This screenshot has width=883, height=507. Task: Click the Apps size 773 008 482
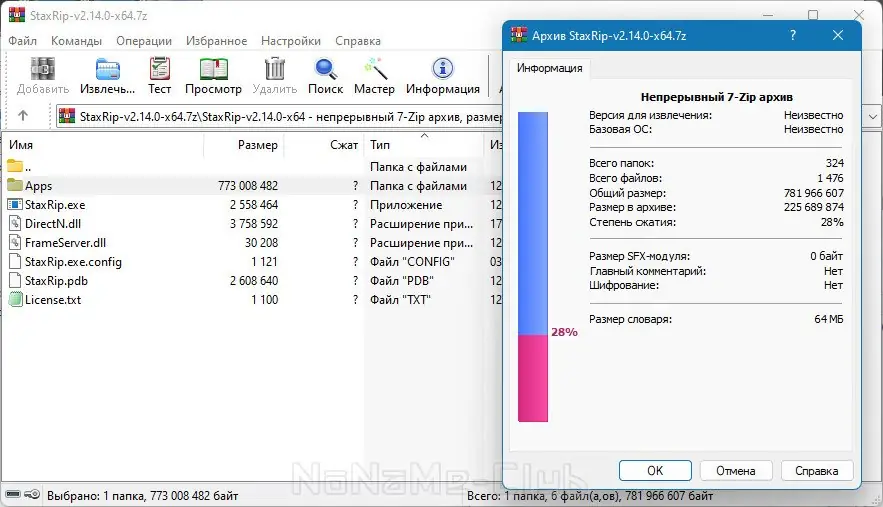pos(248,185)
